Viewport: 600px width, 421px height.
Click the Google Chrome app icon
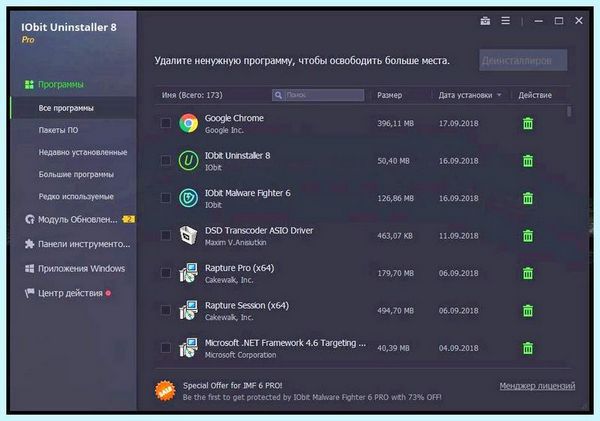[x=189, y=123]
